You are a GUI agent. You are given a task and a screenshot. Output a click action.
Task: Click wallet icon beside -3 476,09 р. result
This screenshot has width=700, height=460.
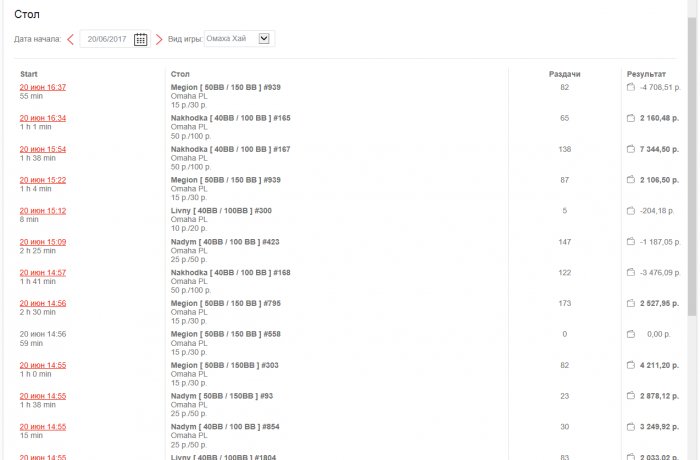click(x=630, y=272)
